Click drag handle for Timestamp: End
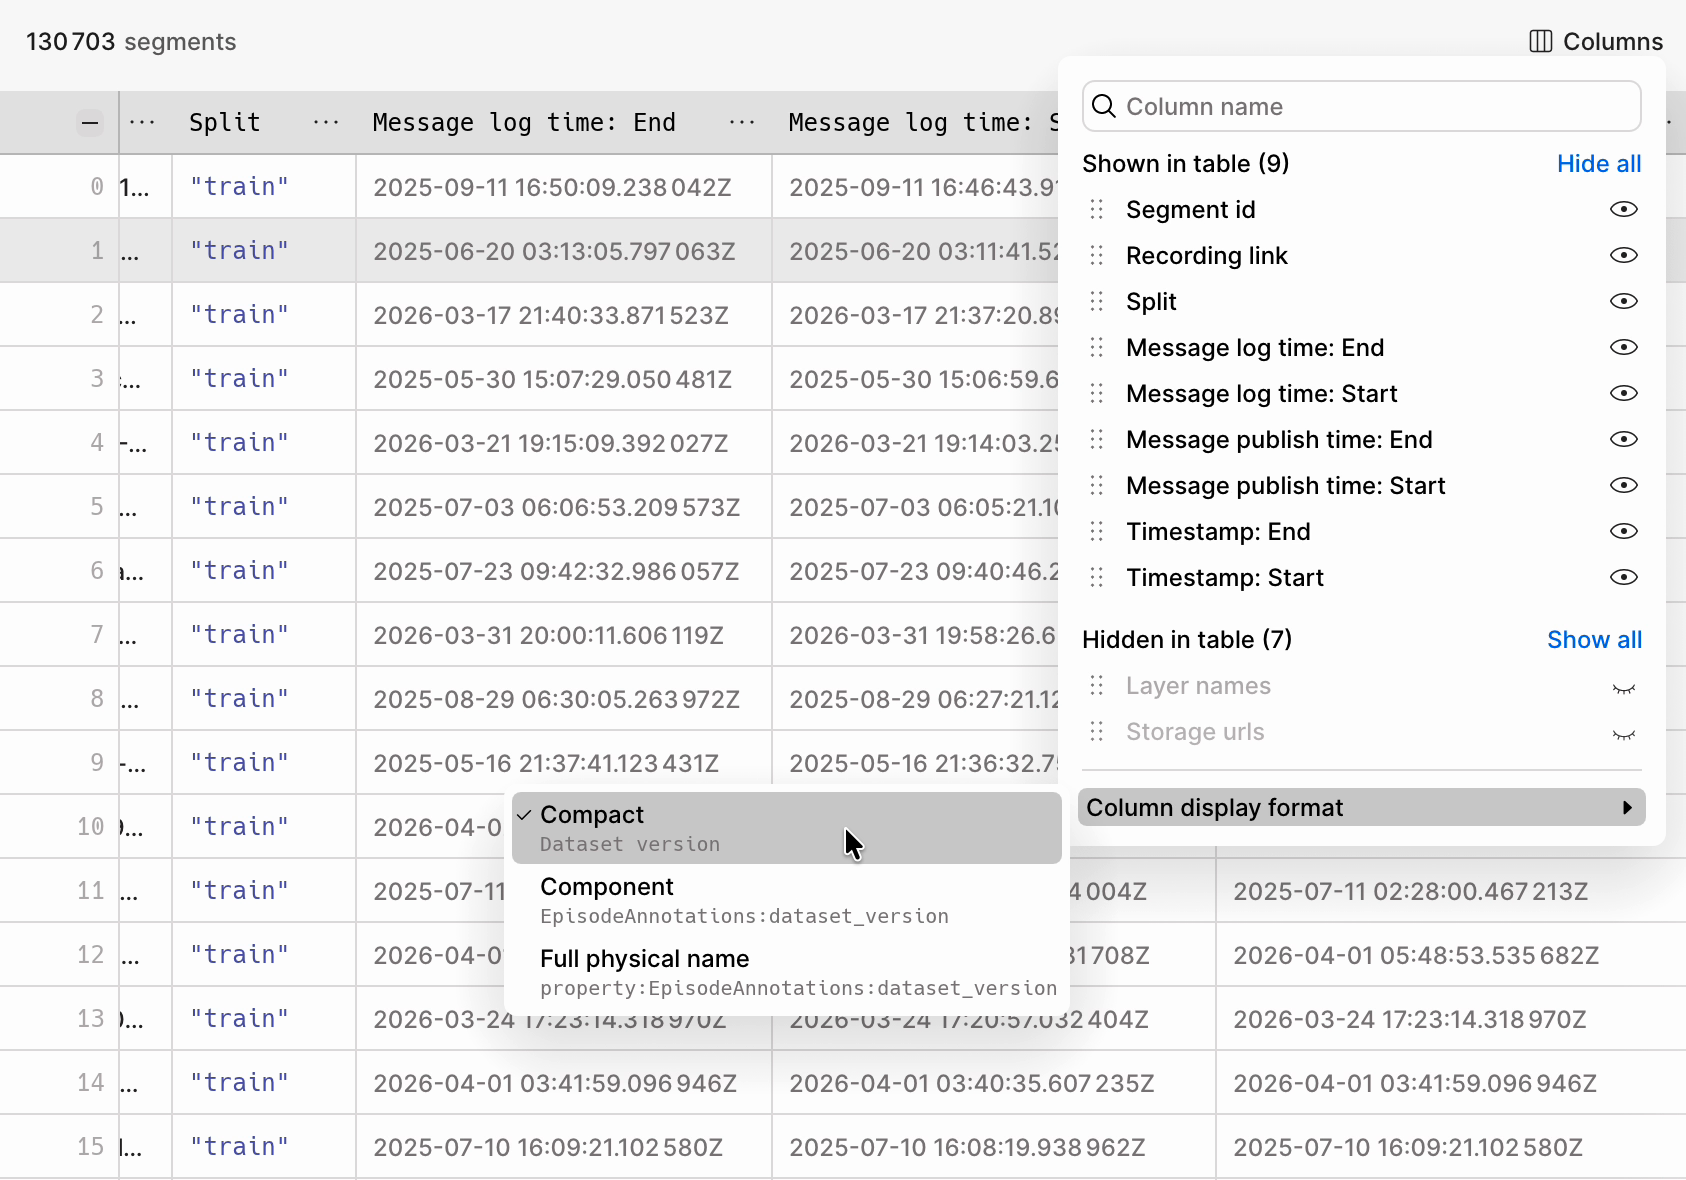The height and width of the screenshot is (1180, 1686). coord(1097,531)
